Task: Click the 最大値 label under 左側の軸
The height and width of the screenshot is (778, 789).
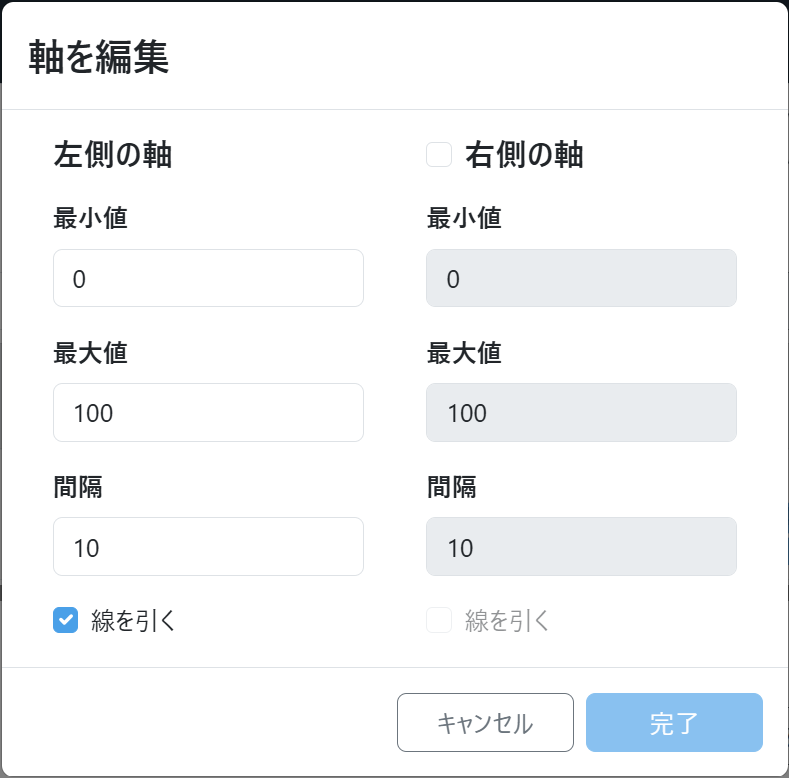Action: coord(90,352)
